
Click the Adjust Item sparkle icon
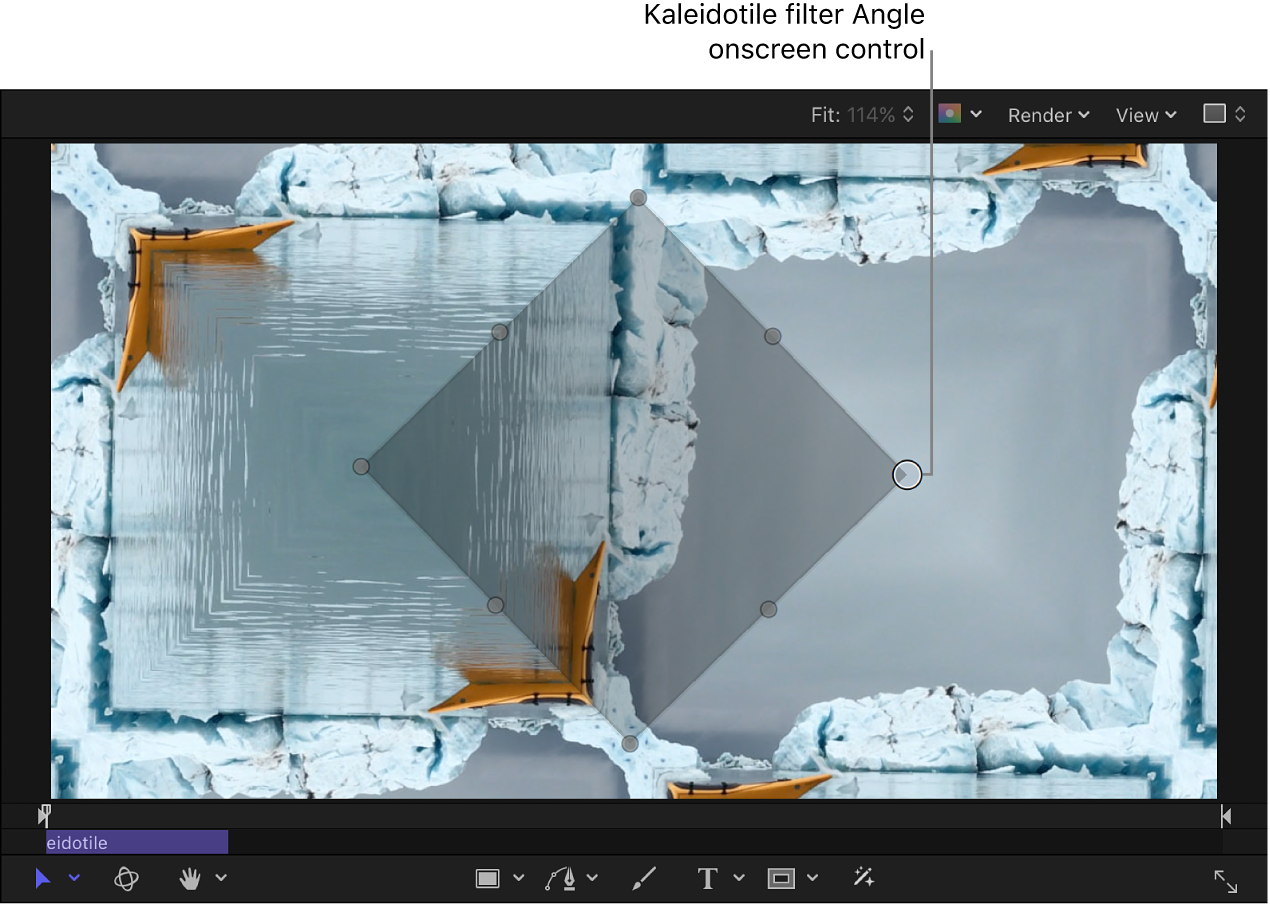tap(864, 878)
